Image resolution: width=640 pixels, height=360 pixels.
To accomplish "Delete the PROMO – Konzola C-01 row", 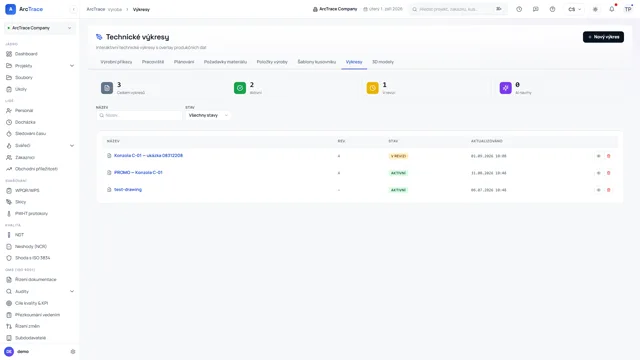I will [609, 173].
